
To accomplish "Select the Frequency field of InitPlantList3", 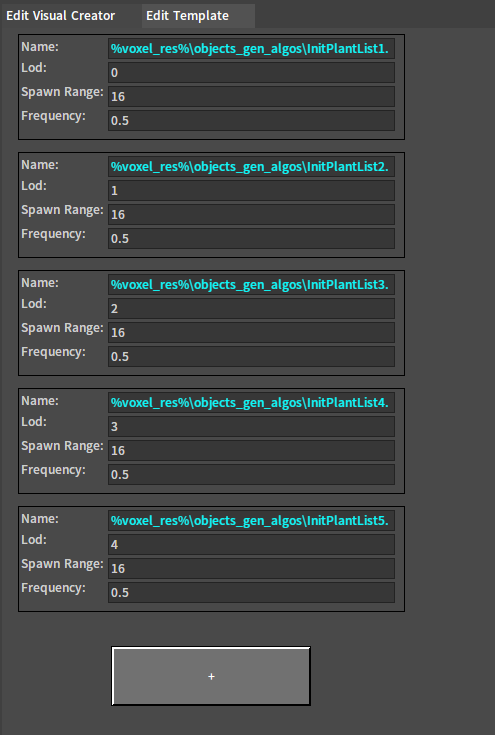I will (x=251, y=357).
